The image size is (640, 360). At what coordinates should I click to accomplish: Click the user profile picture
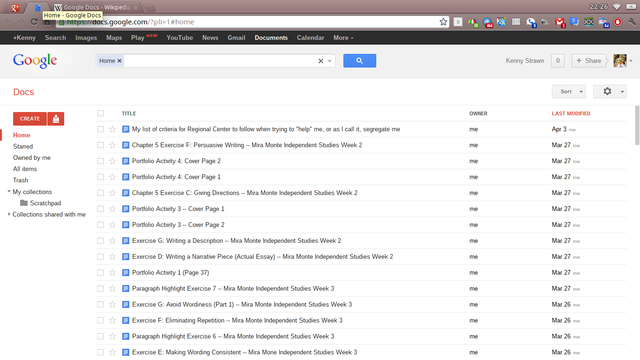(x=620, y=61)
